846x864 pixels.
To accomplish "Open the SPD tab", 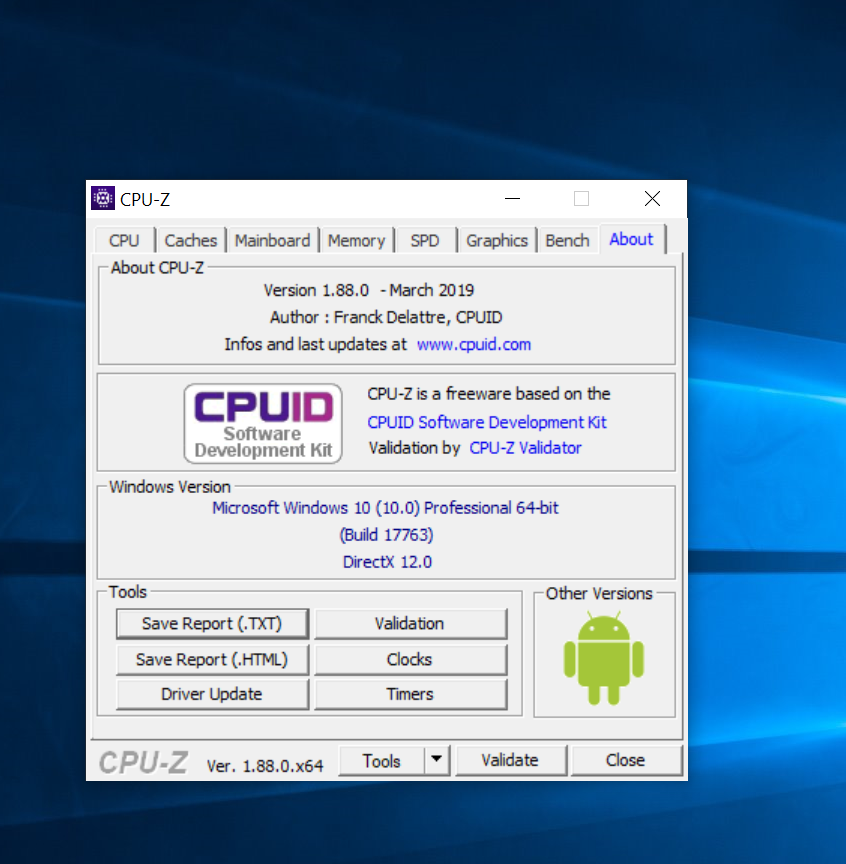I will click(425, 241).
